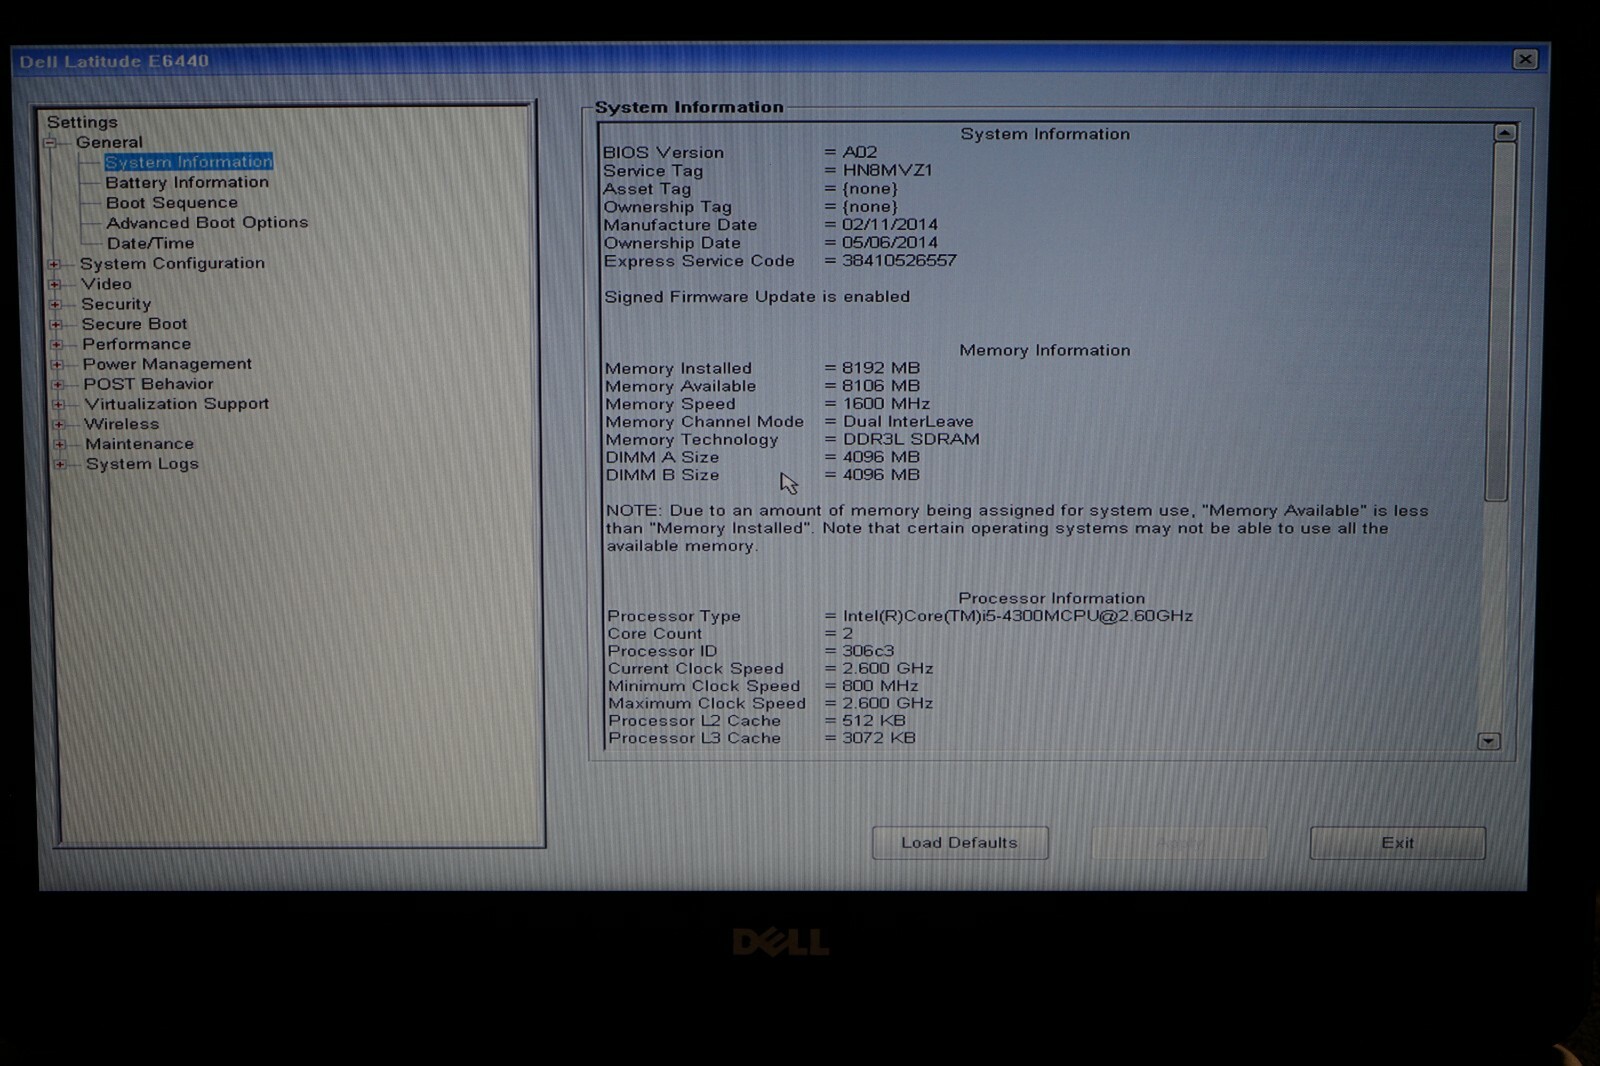The image size is (1600, 1066).
Task: Expand the Secure Boot node
Action: click(x=55, y=324)
